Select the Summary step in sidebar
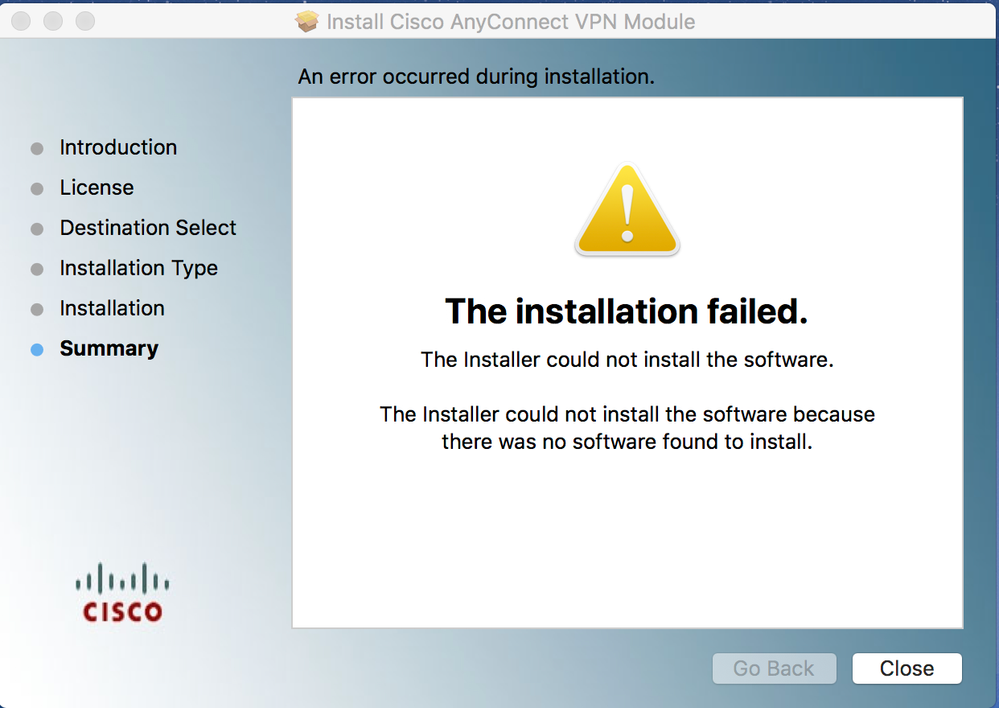 (109, 349)
